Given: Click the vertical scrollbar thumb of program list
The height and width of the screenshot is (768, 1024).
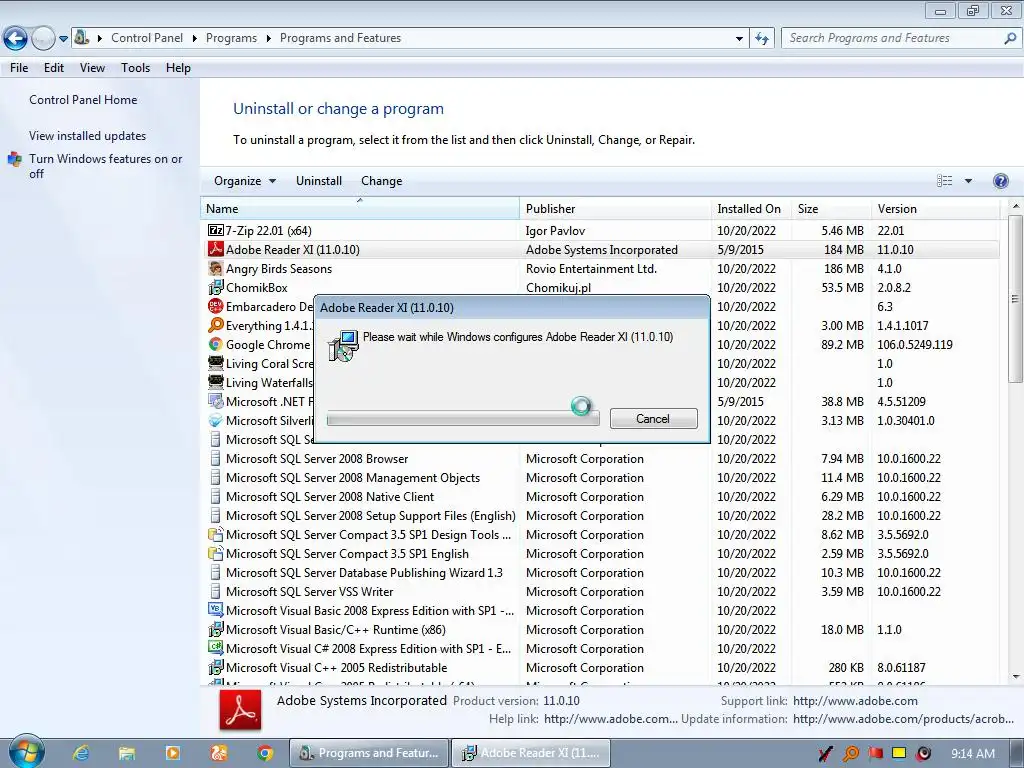Looking at the screenshot, I should tap(1016, 298).
